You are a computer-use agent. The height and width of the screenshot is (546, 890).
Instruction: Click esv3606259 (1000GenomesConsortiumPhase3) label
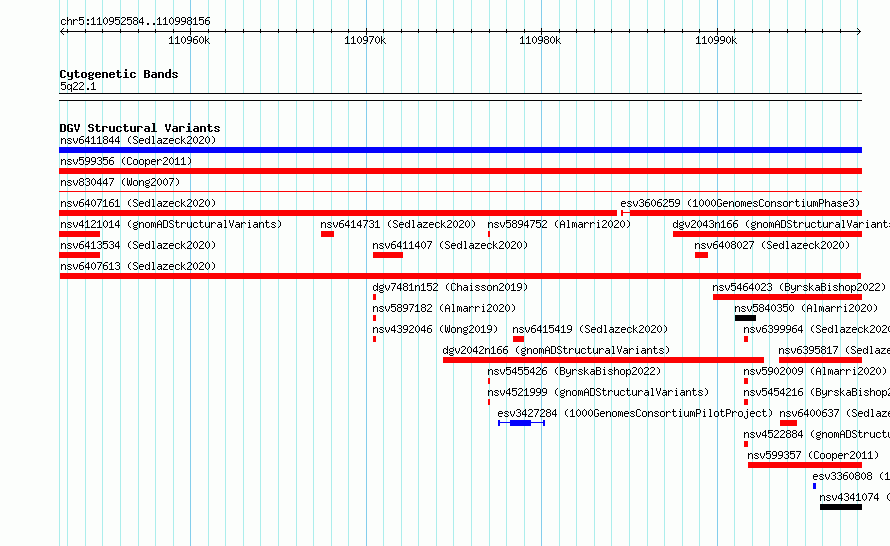tap(740, 203)
